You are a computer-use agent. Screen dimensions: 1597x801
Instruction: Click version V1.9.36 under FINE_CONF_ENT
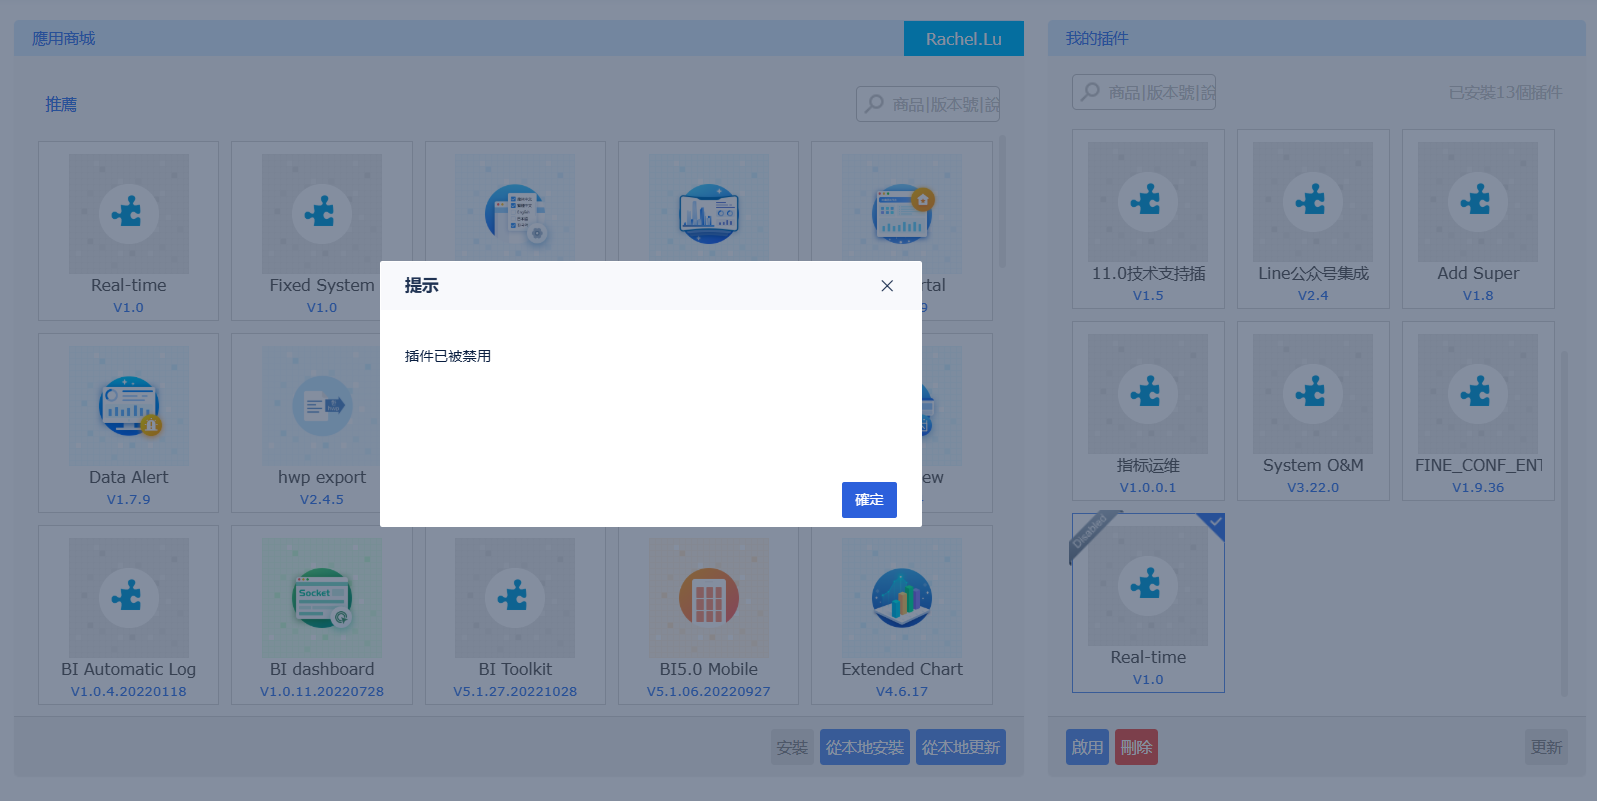click(x=1478, y=487)
